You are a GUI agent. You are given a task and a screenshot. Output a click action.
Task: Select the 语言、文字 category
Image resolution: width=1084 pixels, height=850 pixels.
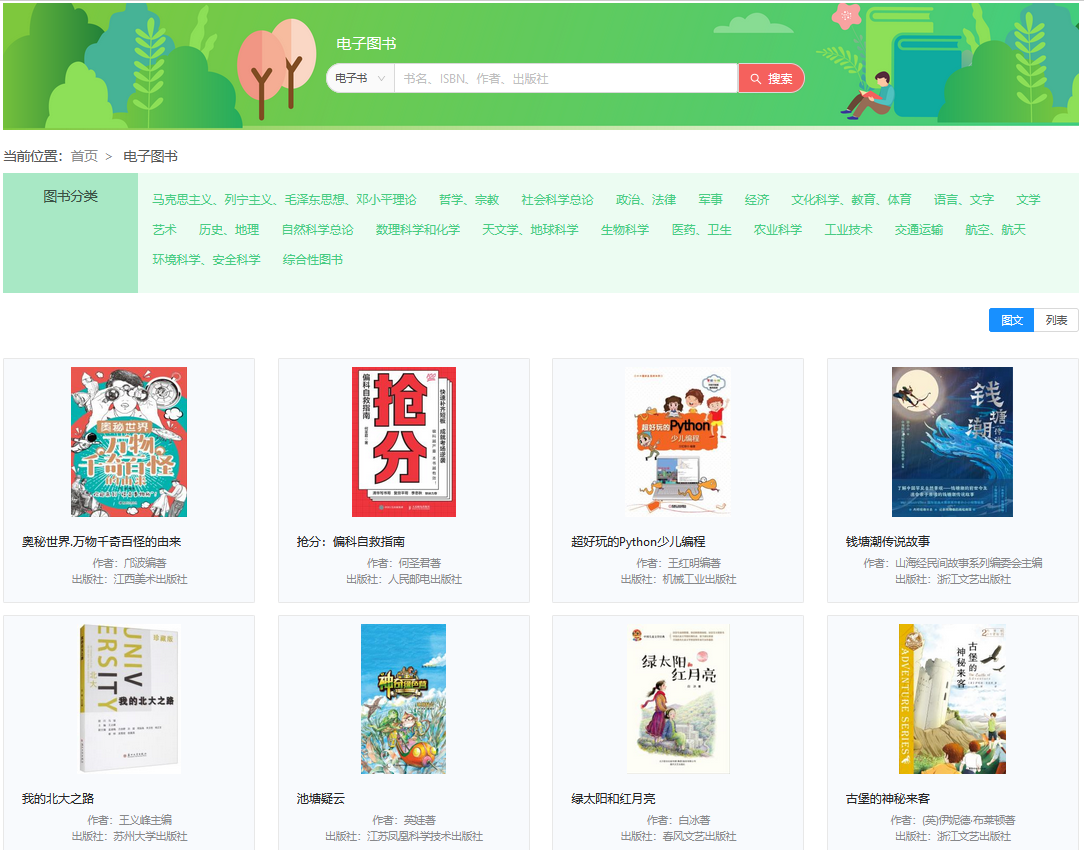(x=964, y=200)
